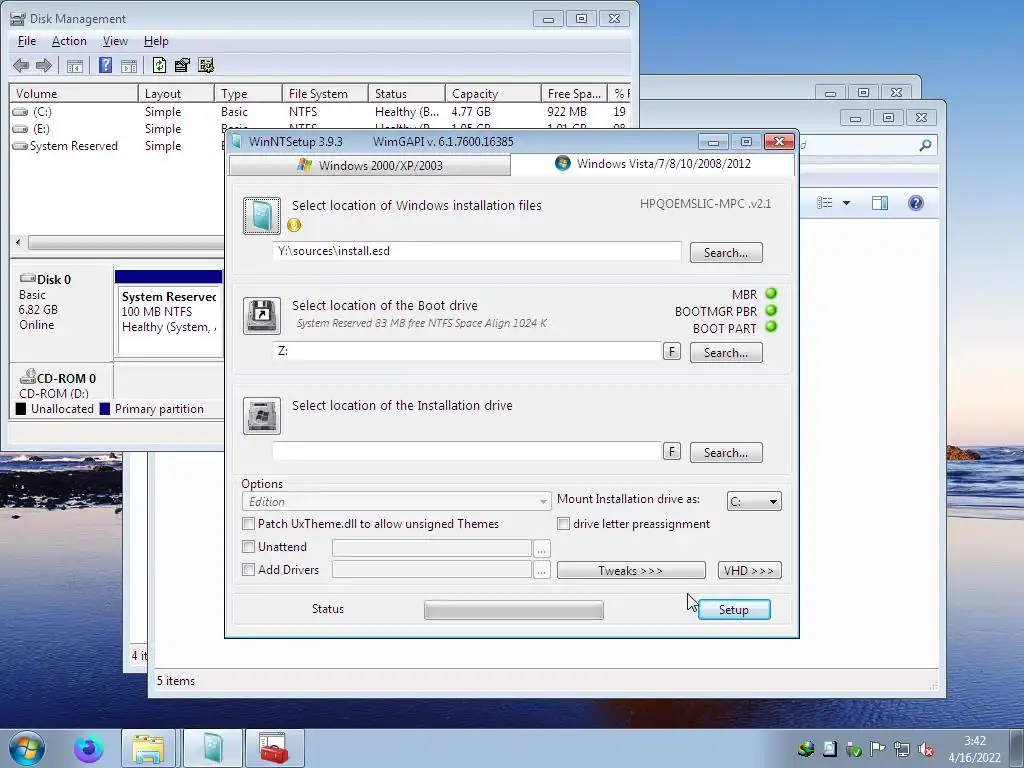Browse for Unattend file with ellipsis button
The height and width of the screenshot is (768, 1024).
click(x=541, y=549)
